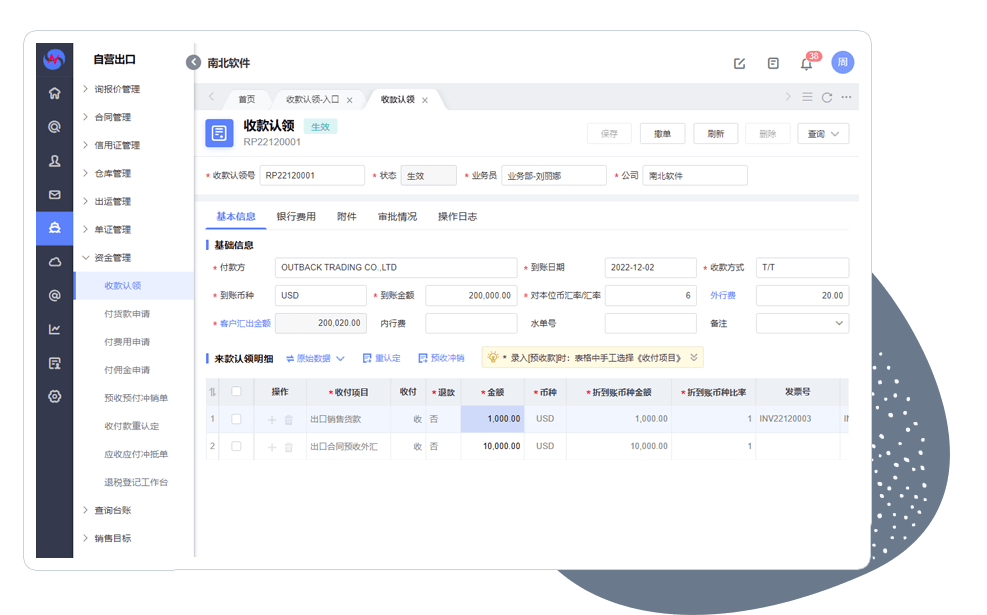Click the 刷新 button
This screenshot has height=615, width=987.
click(715, 134)
